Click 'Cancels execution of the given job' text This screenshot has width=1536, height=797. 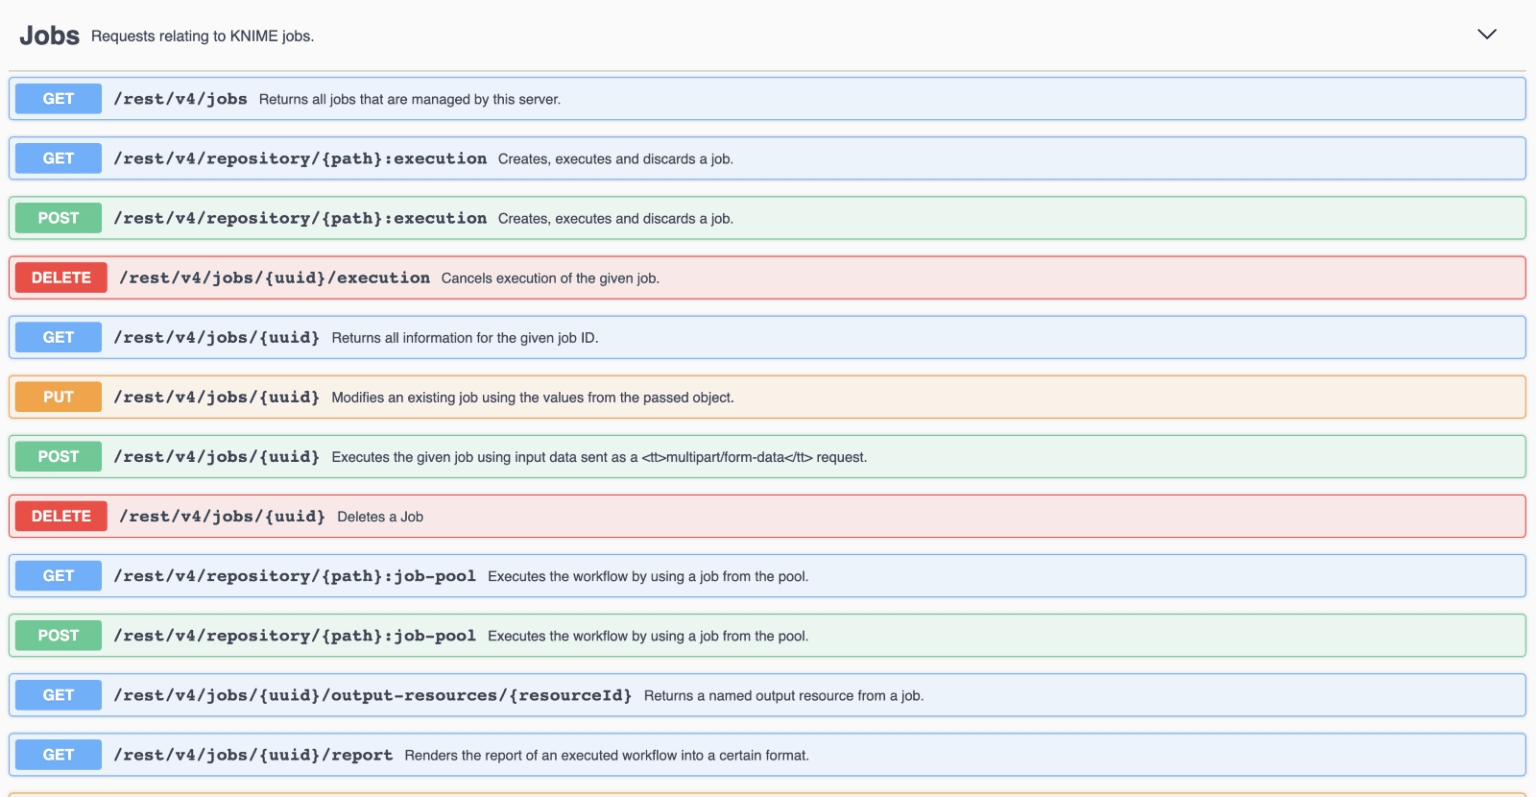[550, 278]
